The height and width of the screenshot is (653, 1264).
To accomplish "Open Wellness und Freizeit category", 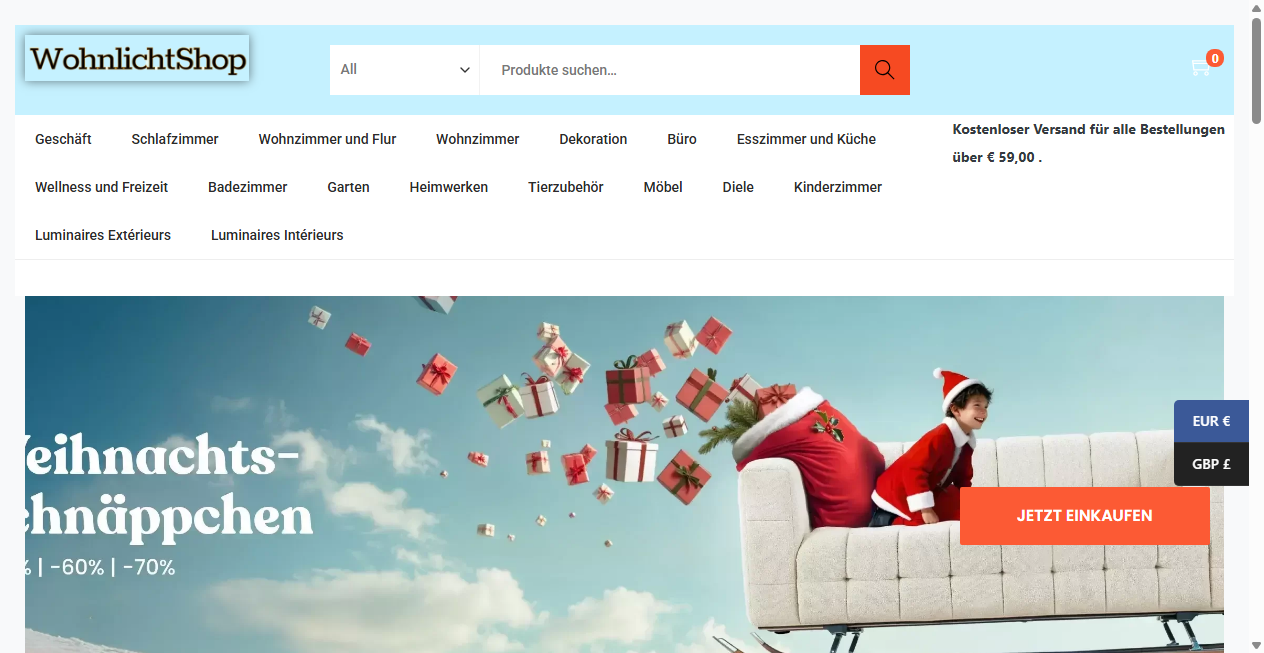I will [x=101, y=187].
